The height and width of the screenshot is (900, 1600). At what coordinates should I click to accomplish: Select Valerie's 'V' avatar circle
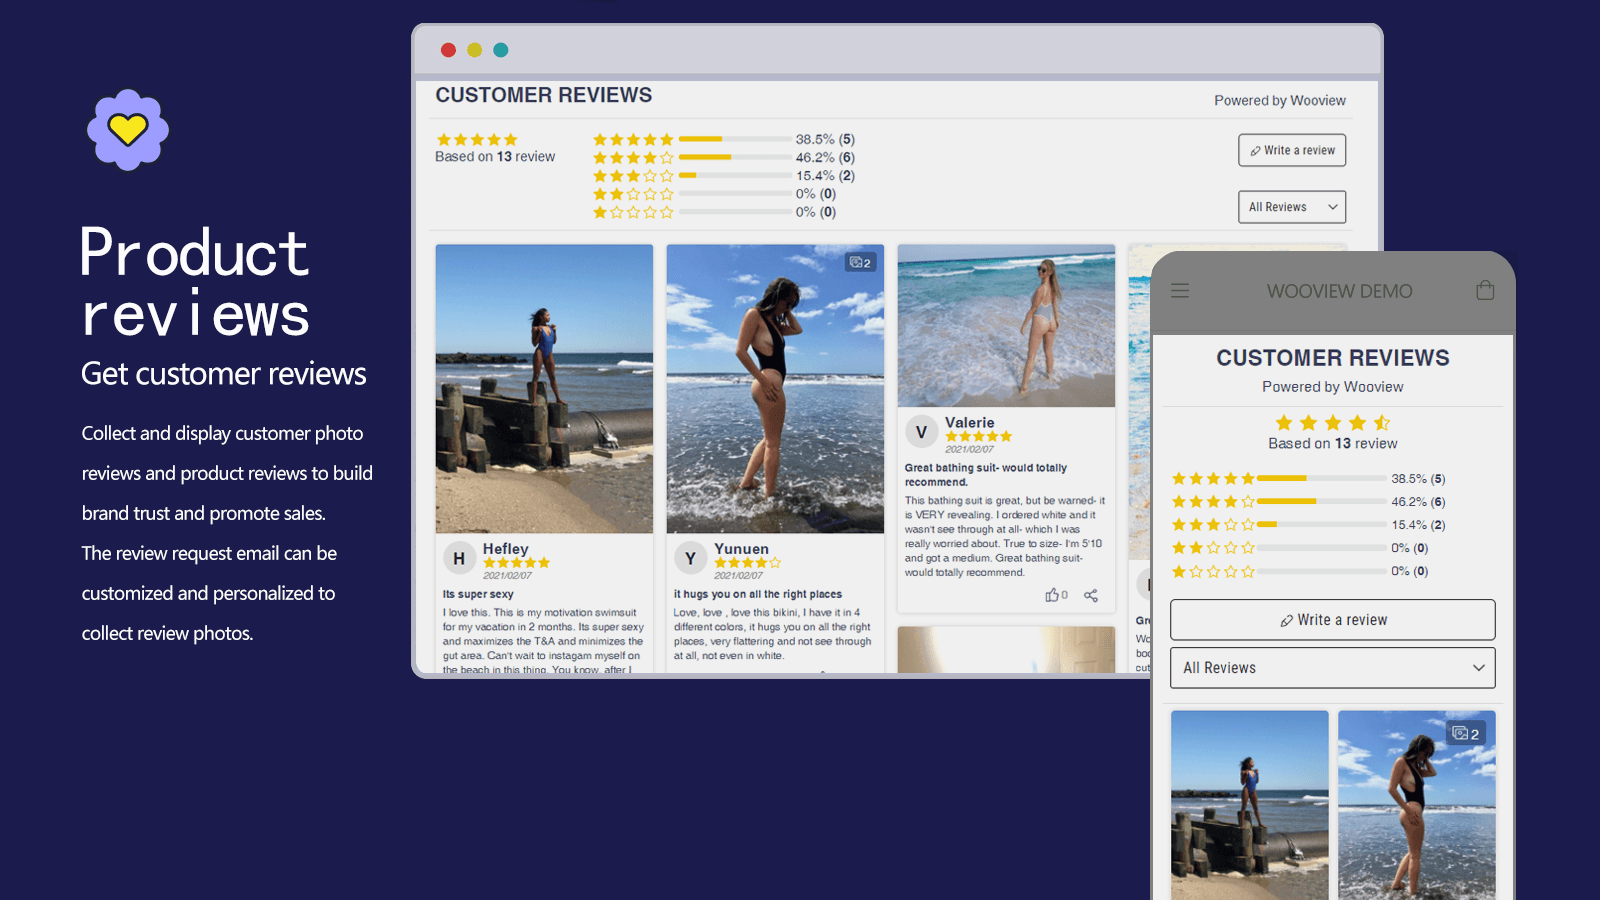[923, 431]
